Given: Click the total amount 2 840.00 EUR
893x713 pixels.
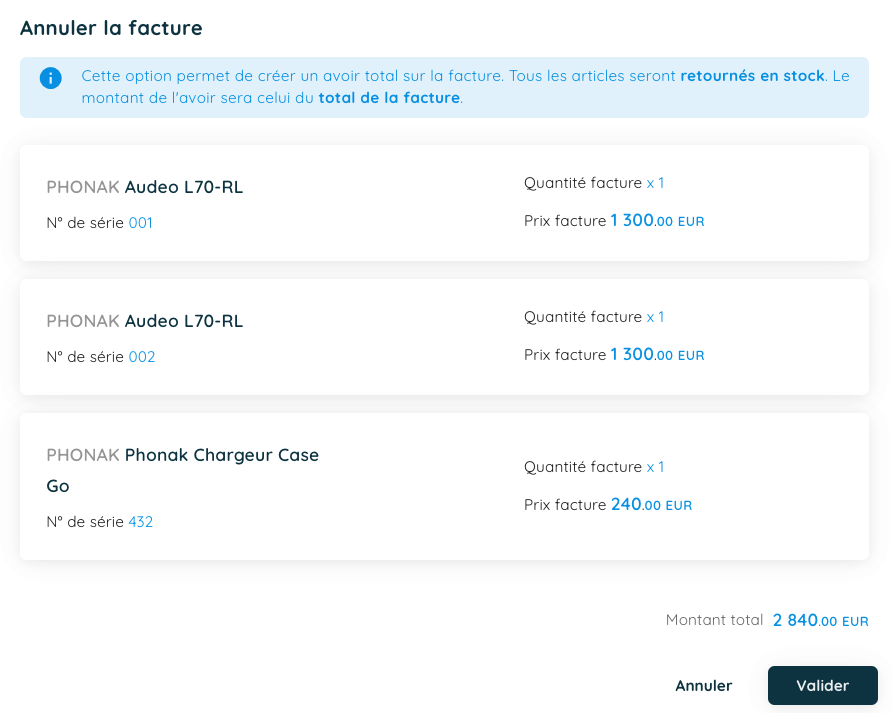Looking at the screenshot, I should click(x=820, y=621).
